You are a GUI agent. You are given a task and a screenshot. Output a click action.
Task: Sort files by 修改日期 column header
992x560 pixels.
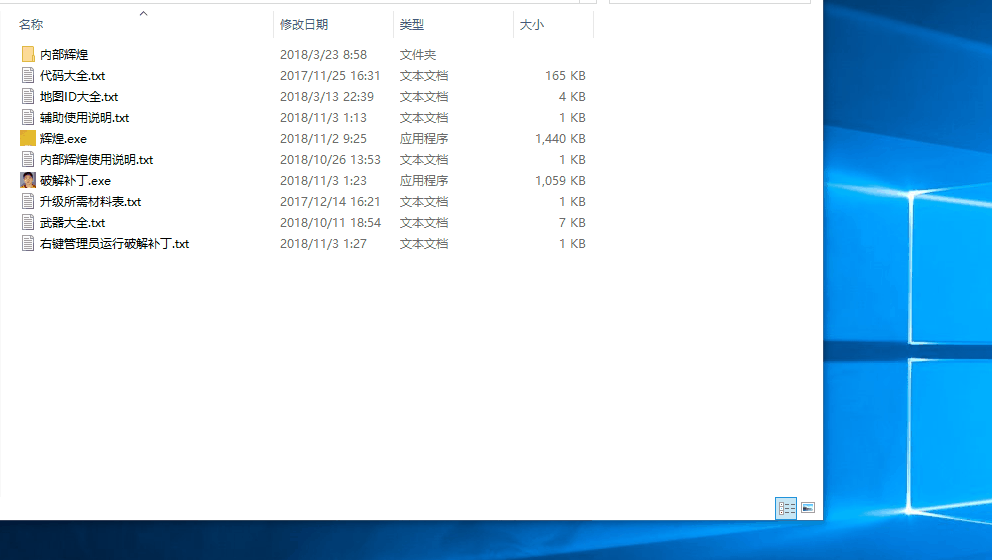(304, 24)
